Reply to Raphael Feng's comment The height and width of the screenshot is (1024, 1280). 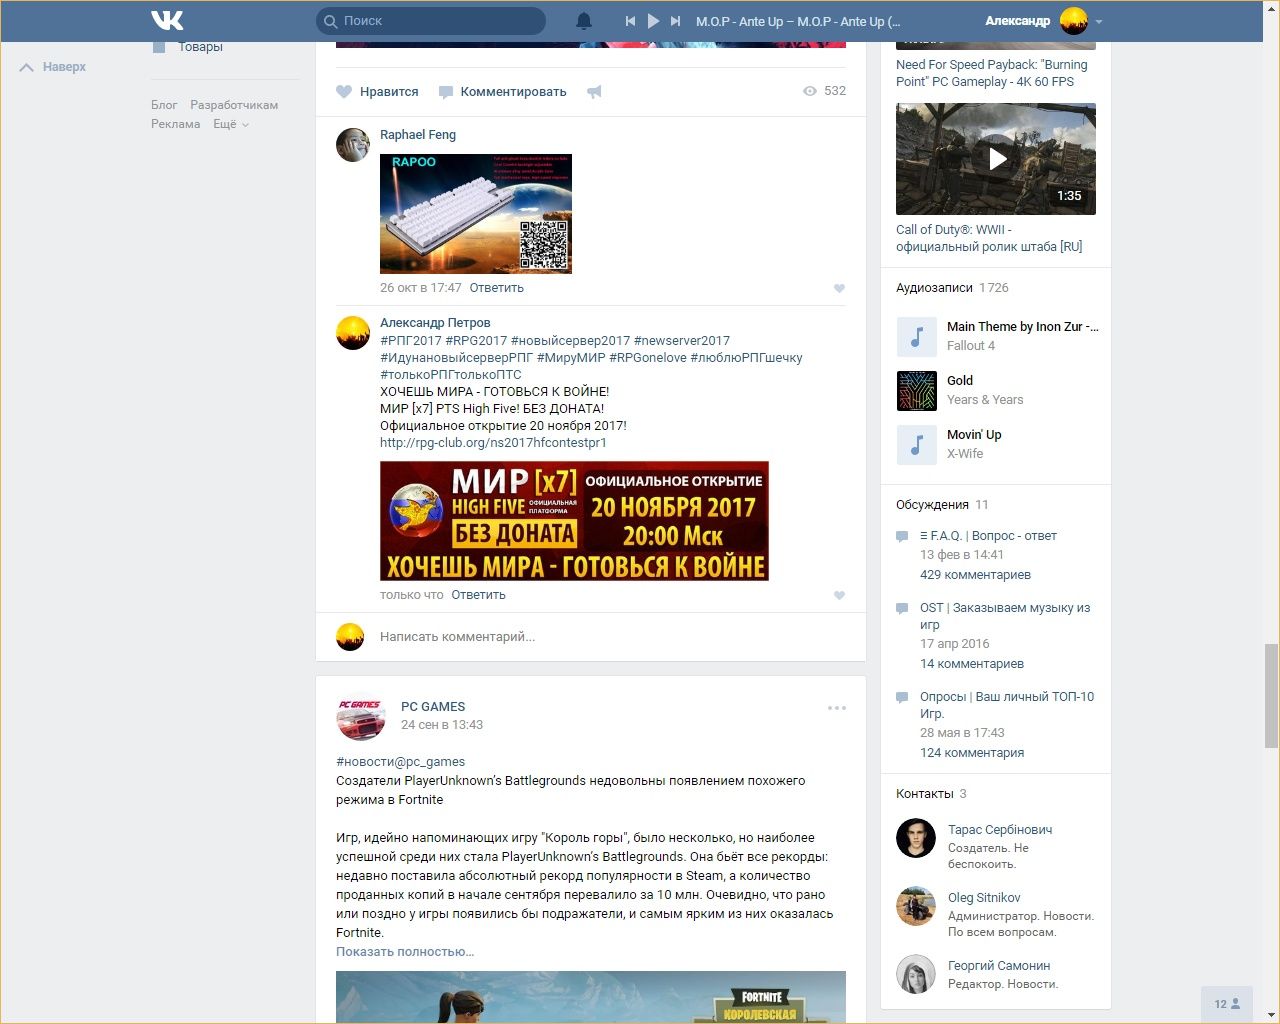tap(497, 288)
